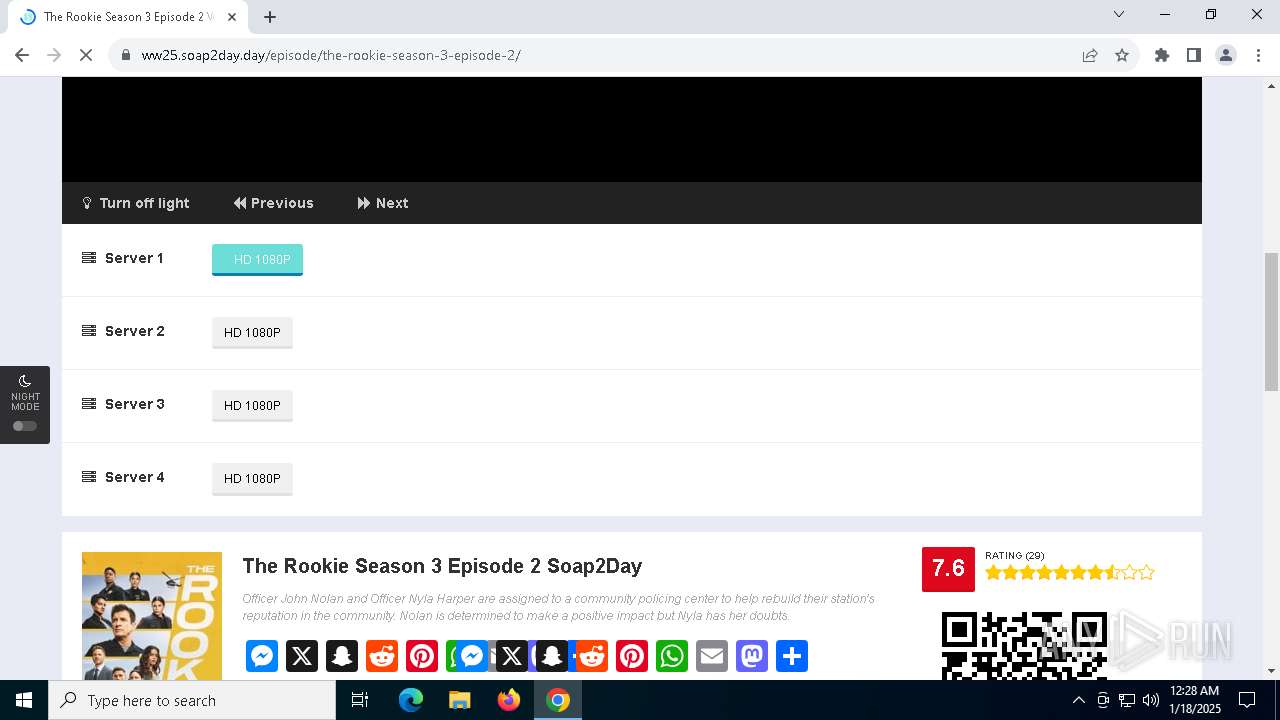Viewport: 1280px width, 720px height.
Task: Click Type here to search box
Action: (x=192, y=700)
